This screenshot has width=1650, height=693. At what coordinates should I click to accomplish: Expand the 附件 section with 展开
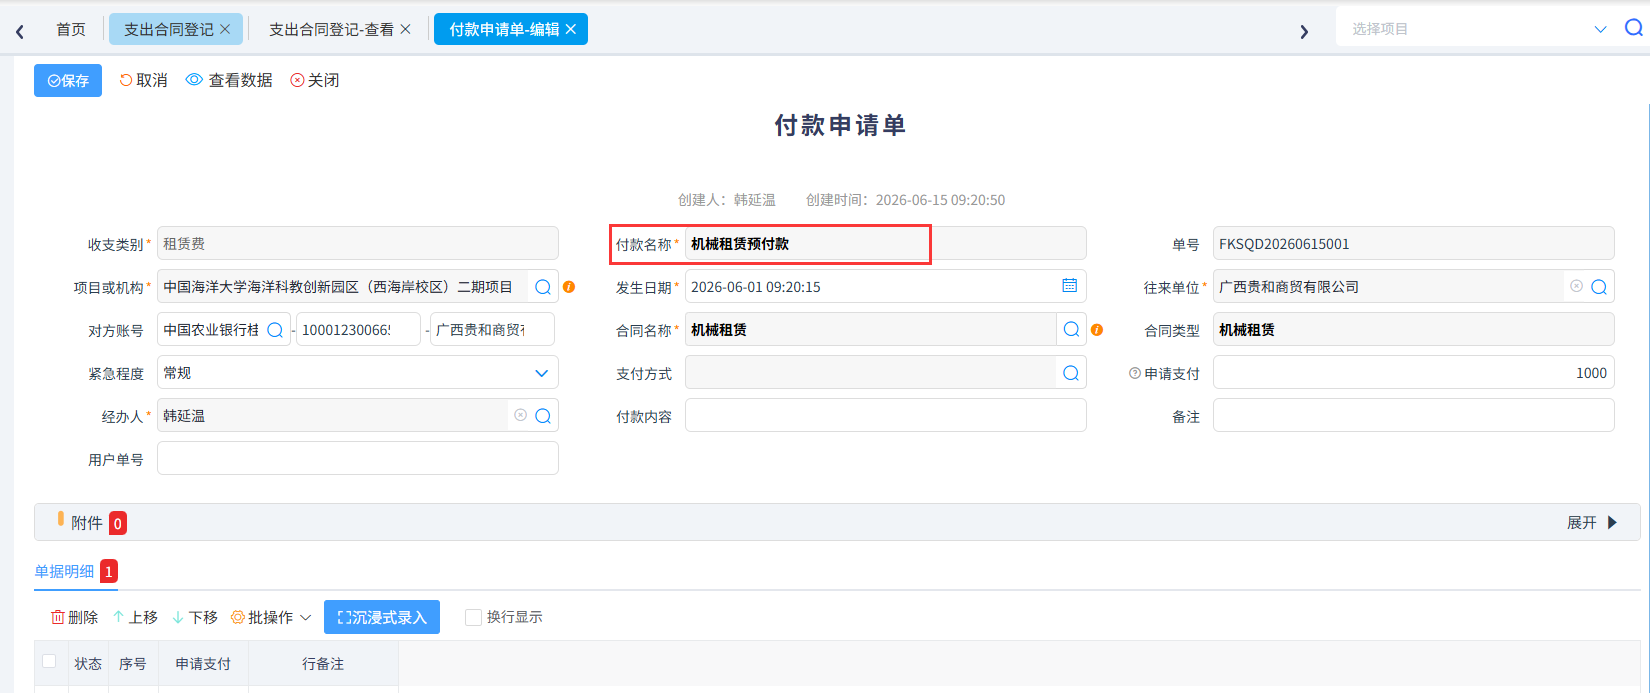(1592, 523)
